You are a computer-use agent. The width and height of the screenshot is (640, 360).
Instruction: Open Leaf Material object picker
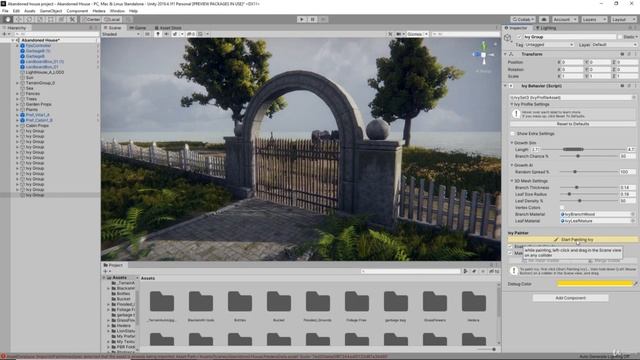tap(633, 220)
